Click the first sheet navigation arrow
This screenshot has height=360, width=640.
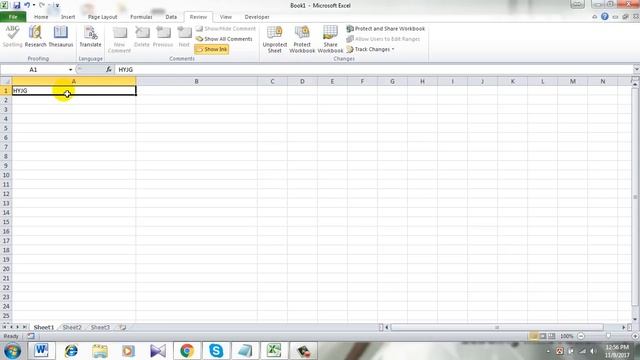coord(4,327)
